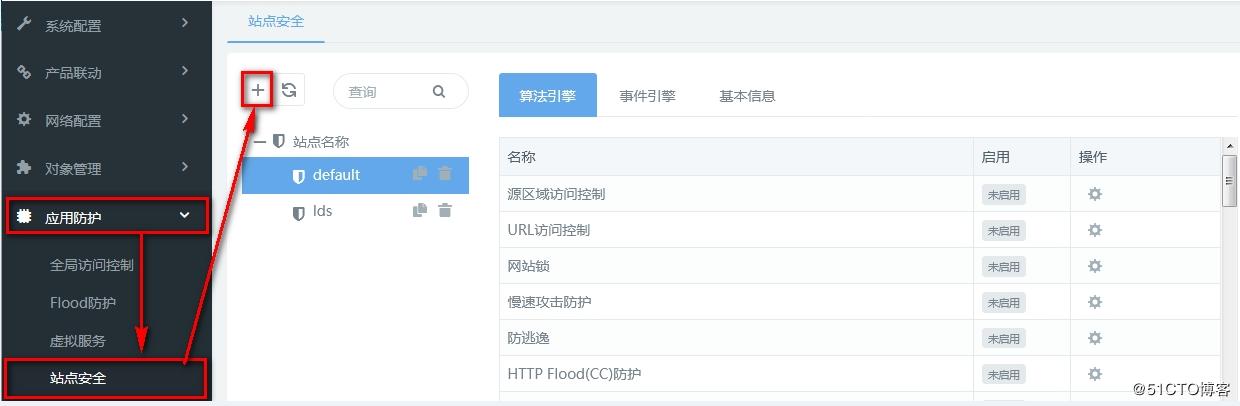The image size is (1240, 406).
Task: Open settings gear for HTTP Flood(CC)防护
Action: (x=1095, y=374)
